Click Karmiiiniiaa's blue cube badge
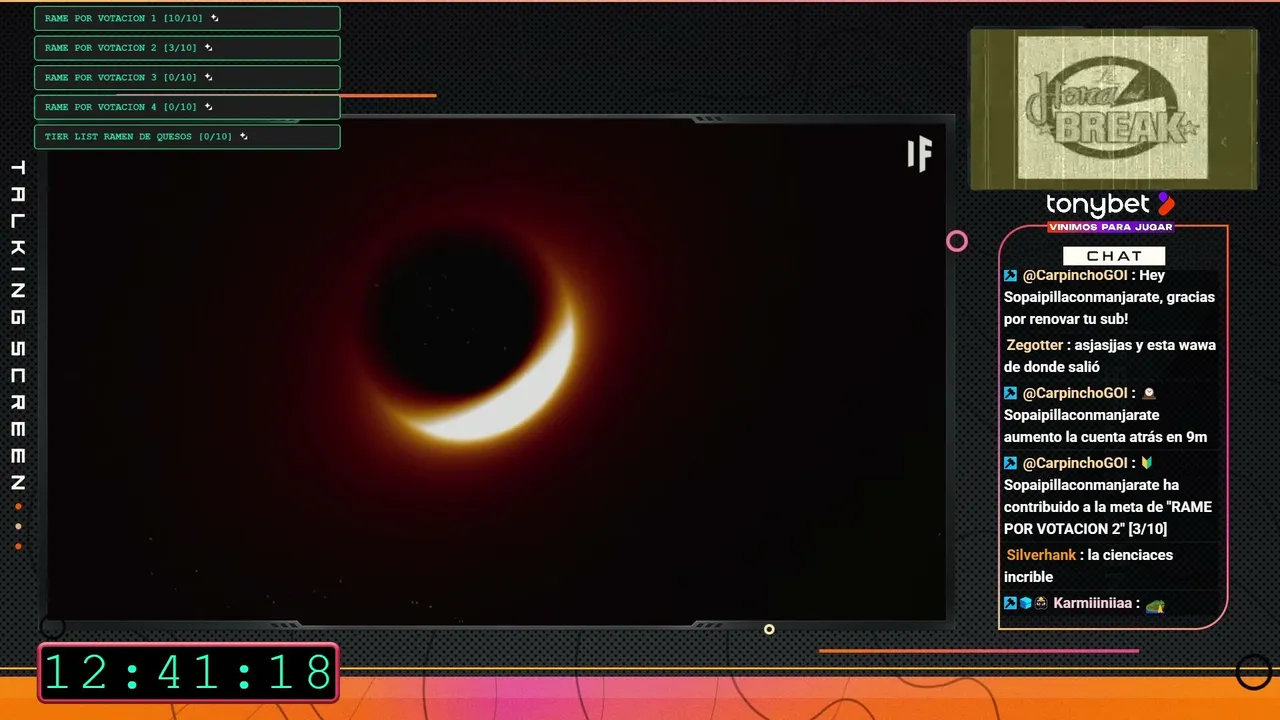This screenshot has height=720, width=1280. (1025, 603)
